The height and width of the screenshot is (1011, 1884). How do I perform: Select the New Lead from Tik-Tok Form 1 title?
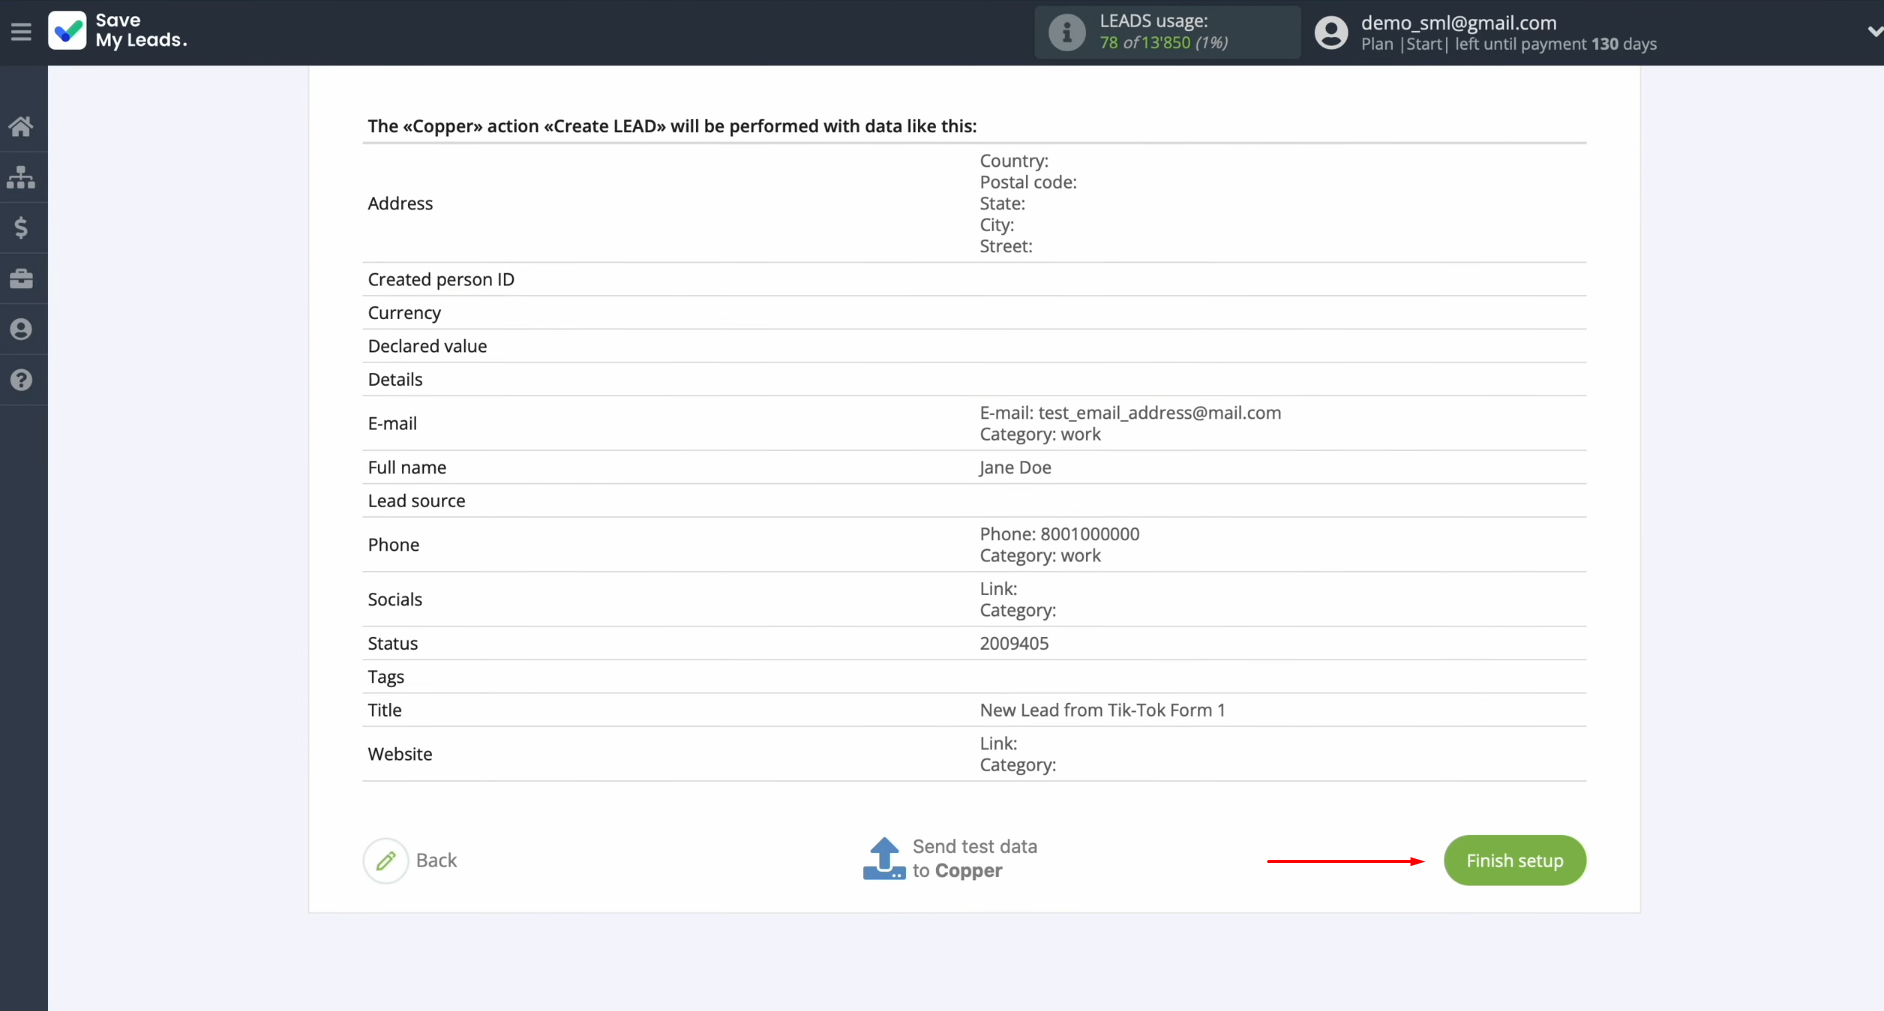(1102, 710)
